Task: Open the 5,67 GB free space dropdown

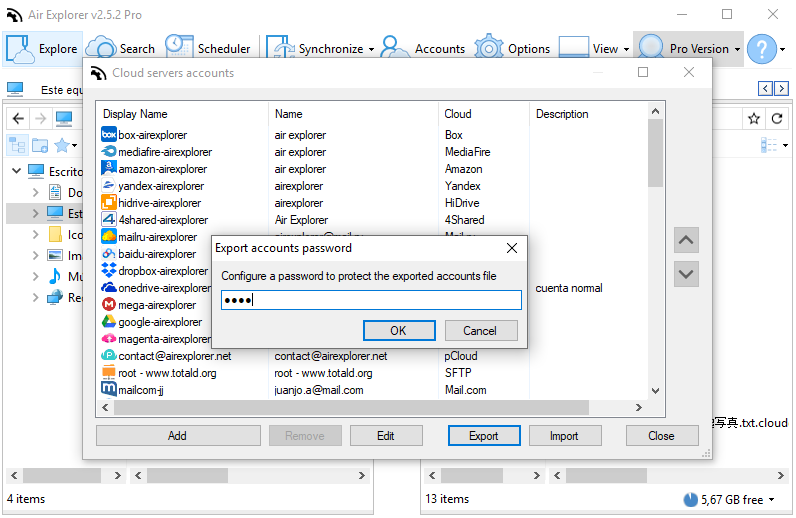Action: pyautogui.click(x=772, y=500)
